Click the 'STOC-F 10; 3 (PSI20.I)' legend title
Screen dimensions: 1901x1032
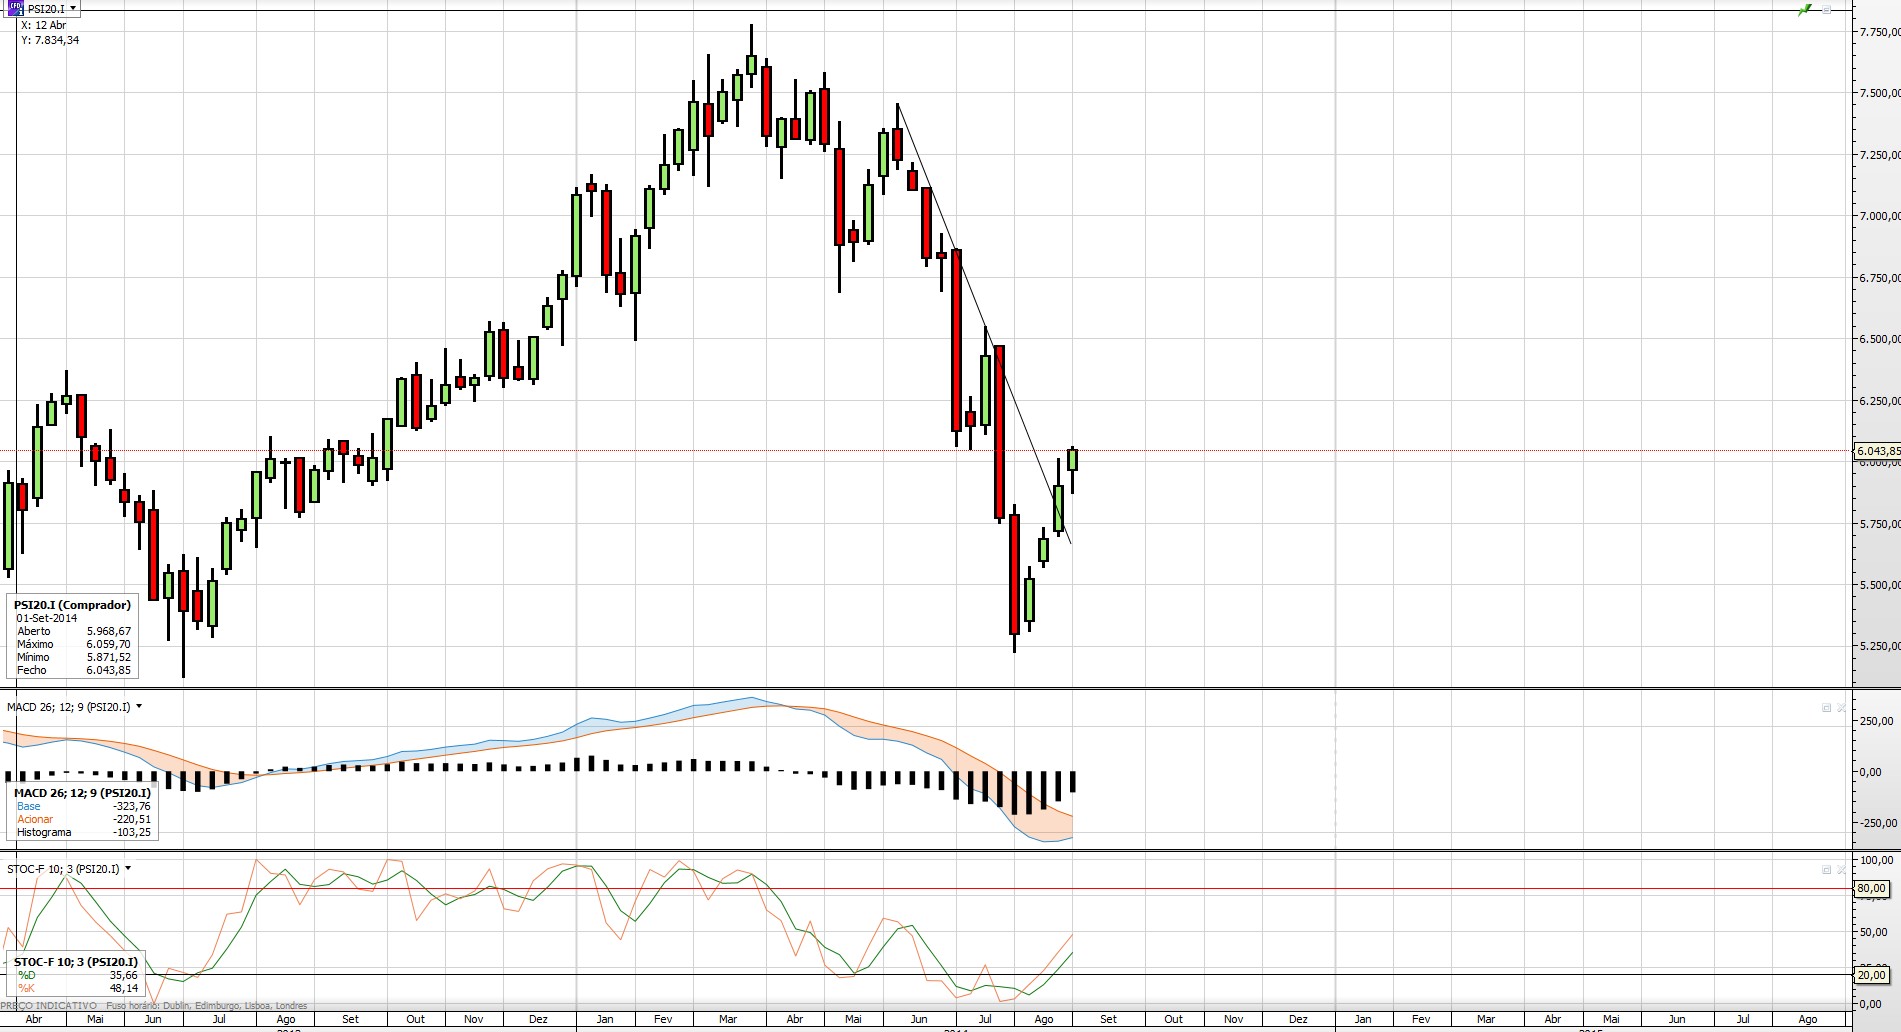point(76,962)
